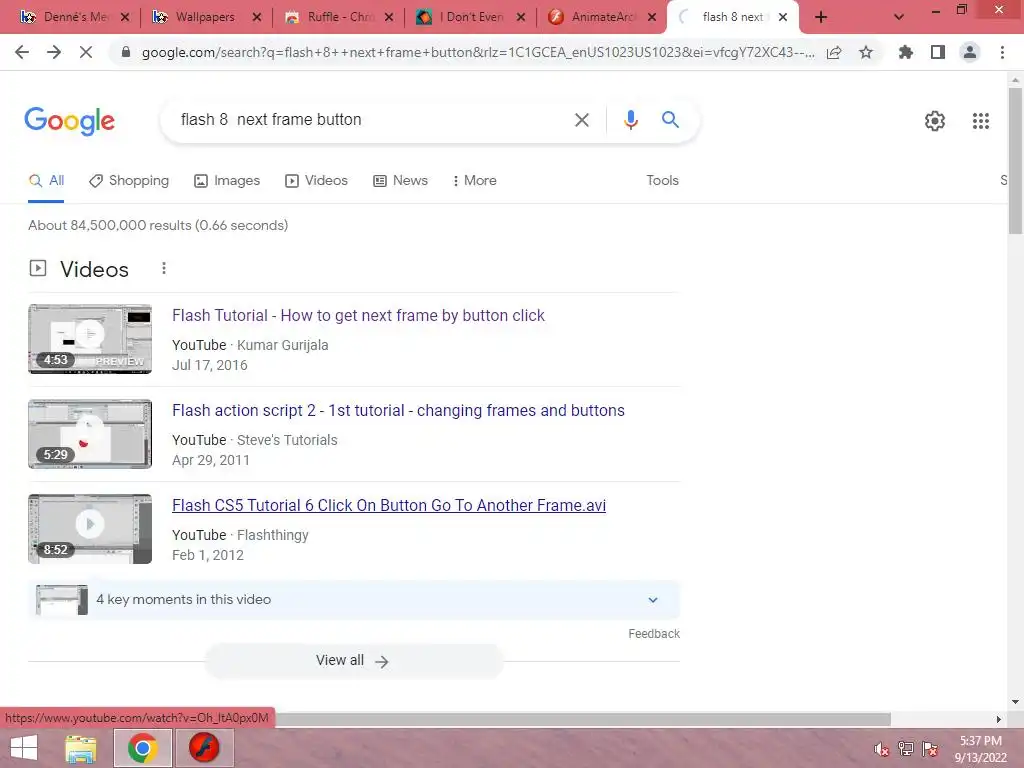The width and height of the screenshot is (1024, 768).
Task: Open the Chrome three-dot menu
Action: [x=1002, y=52]
